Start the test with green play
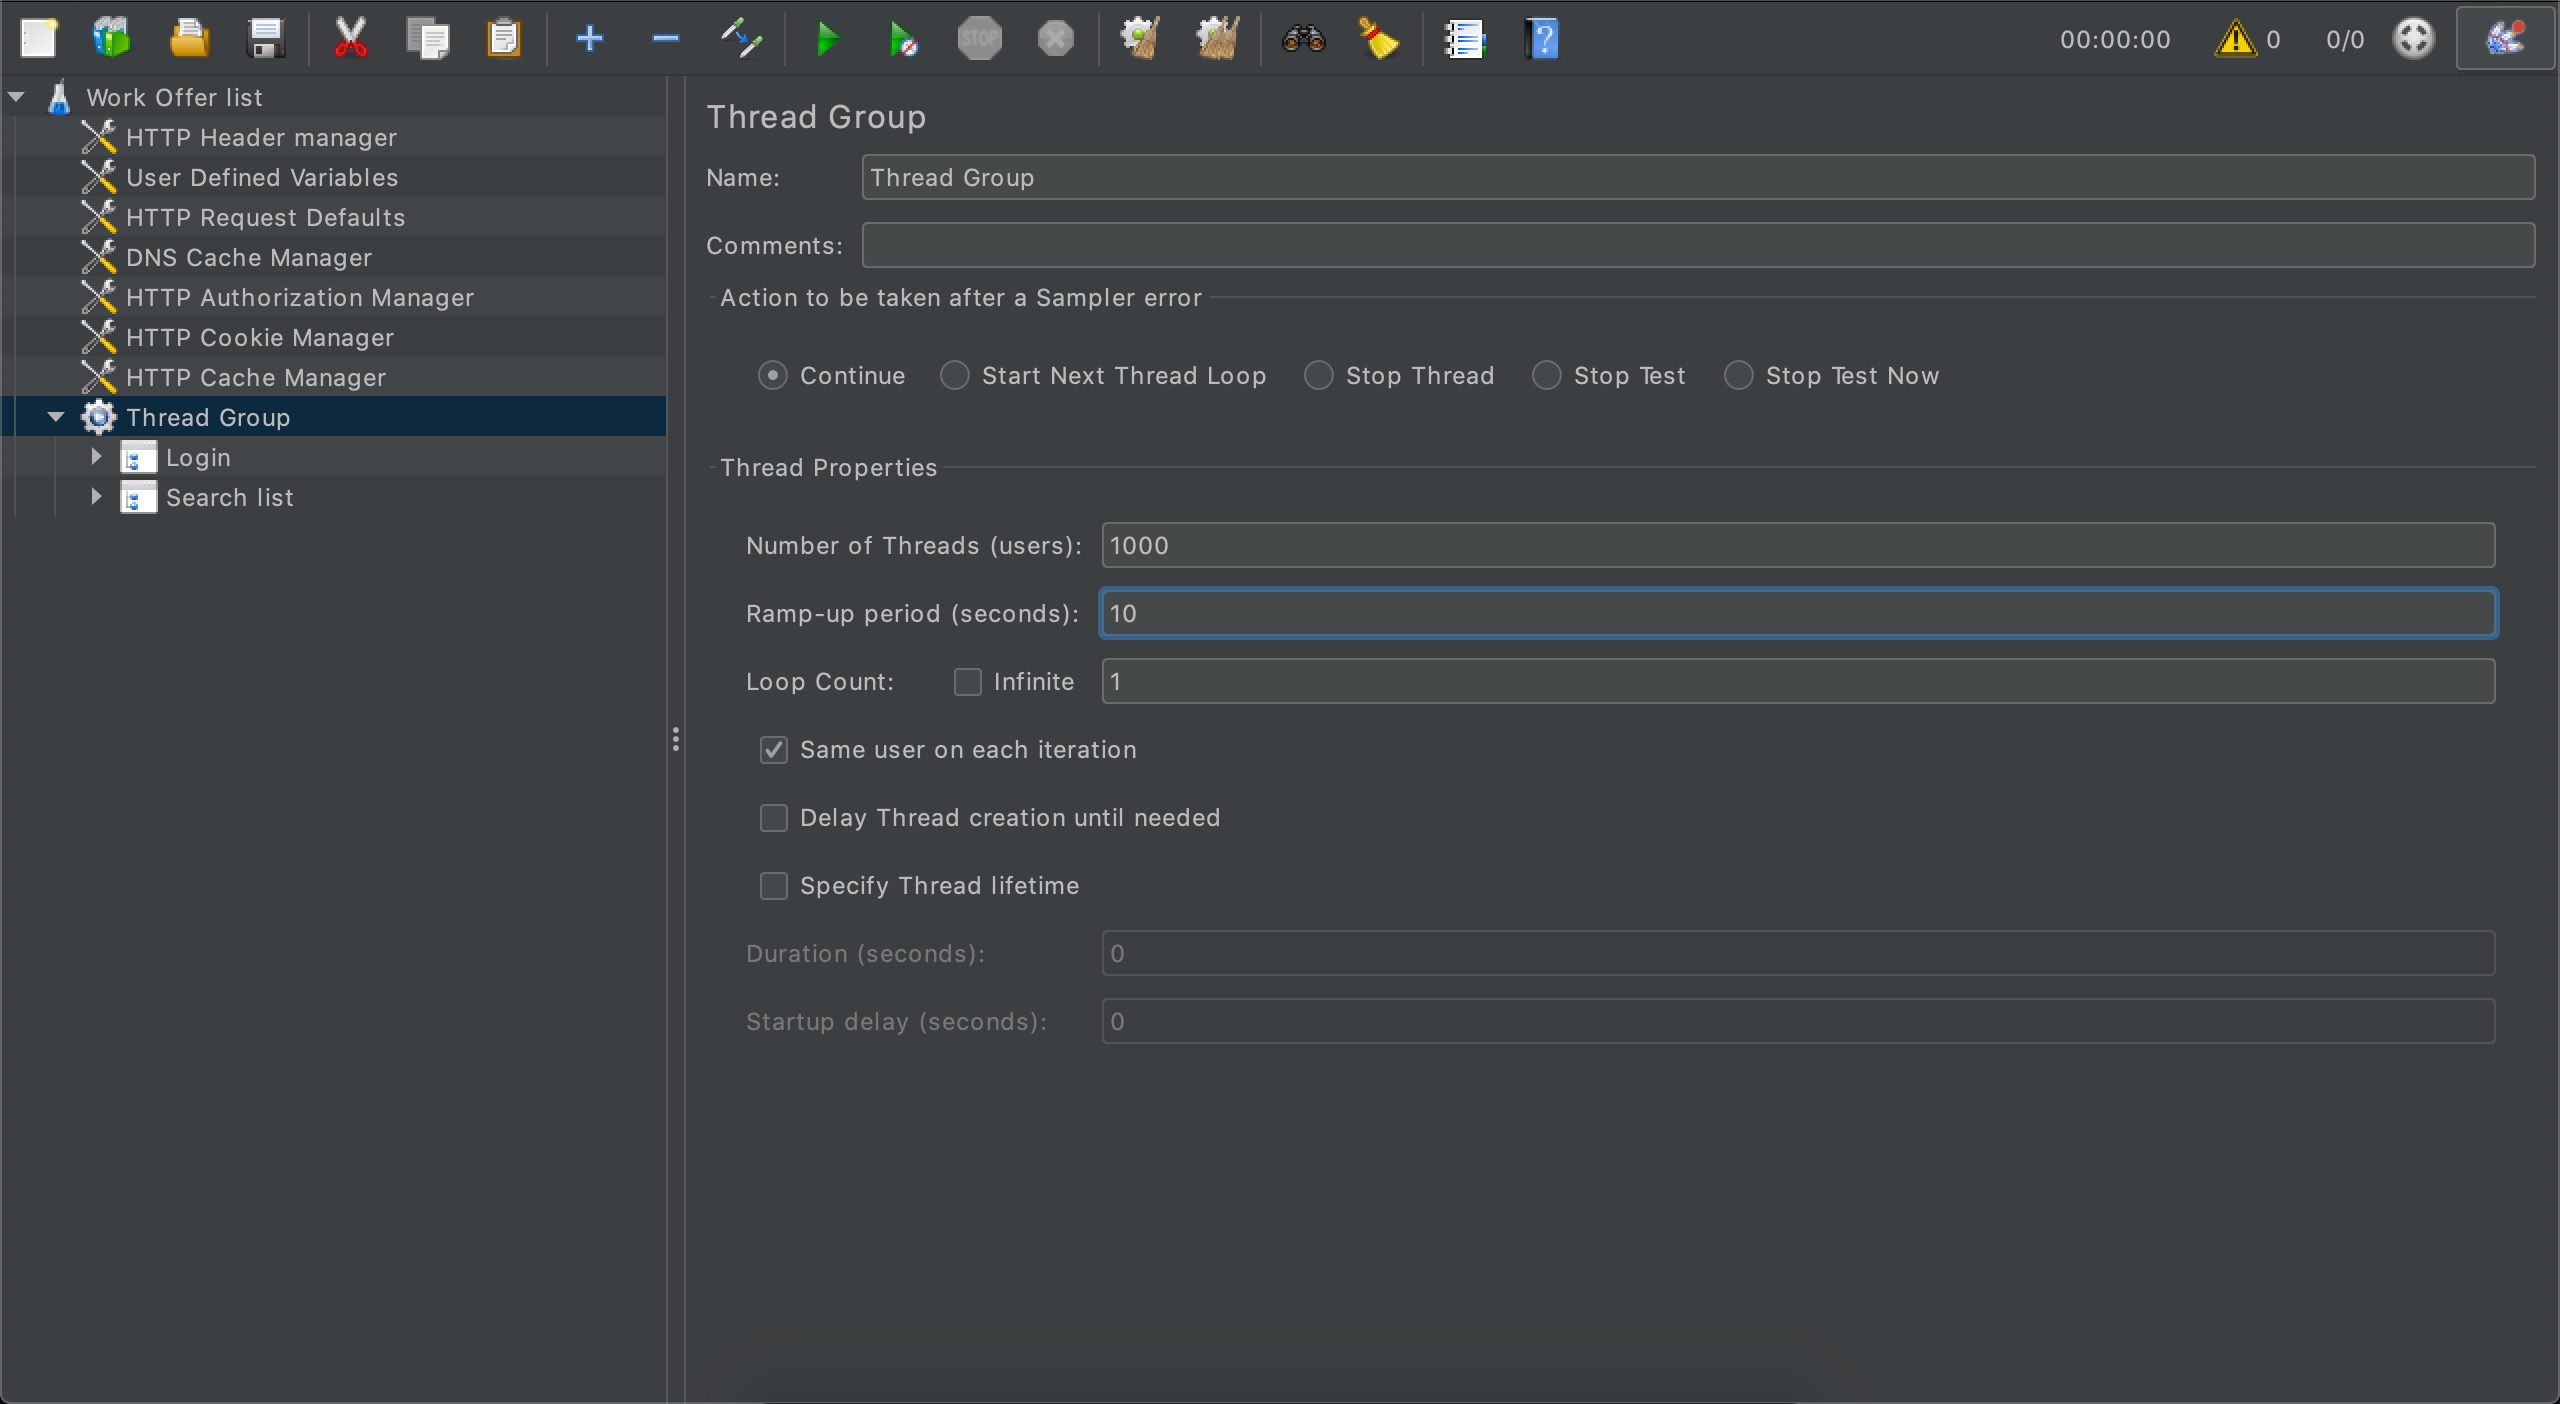 pyautogui.click(x=827, y=39)
